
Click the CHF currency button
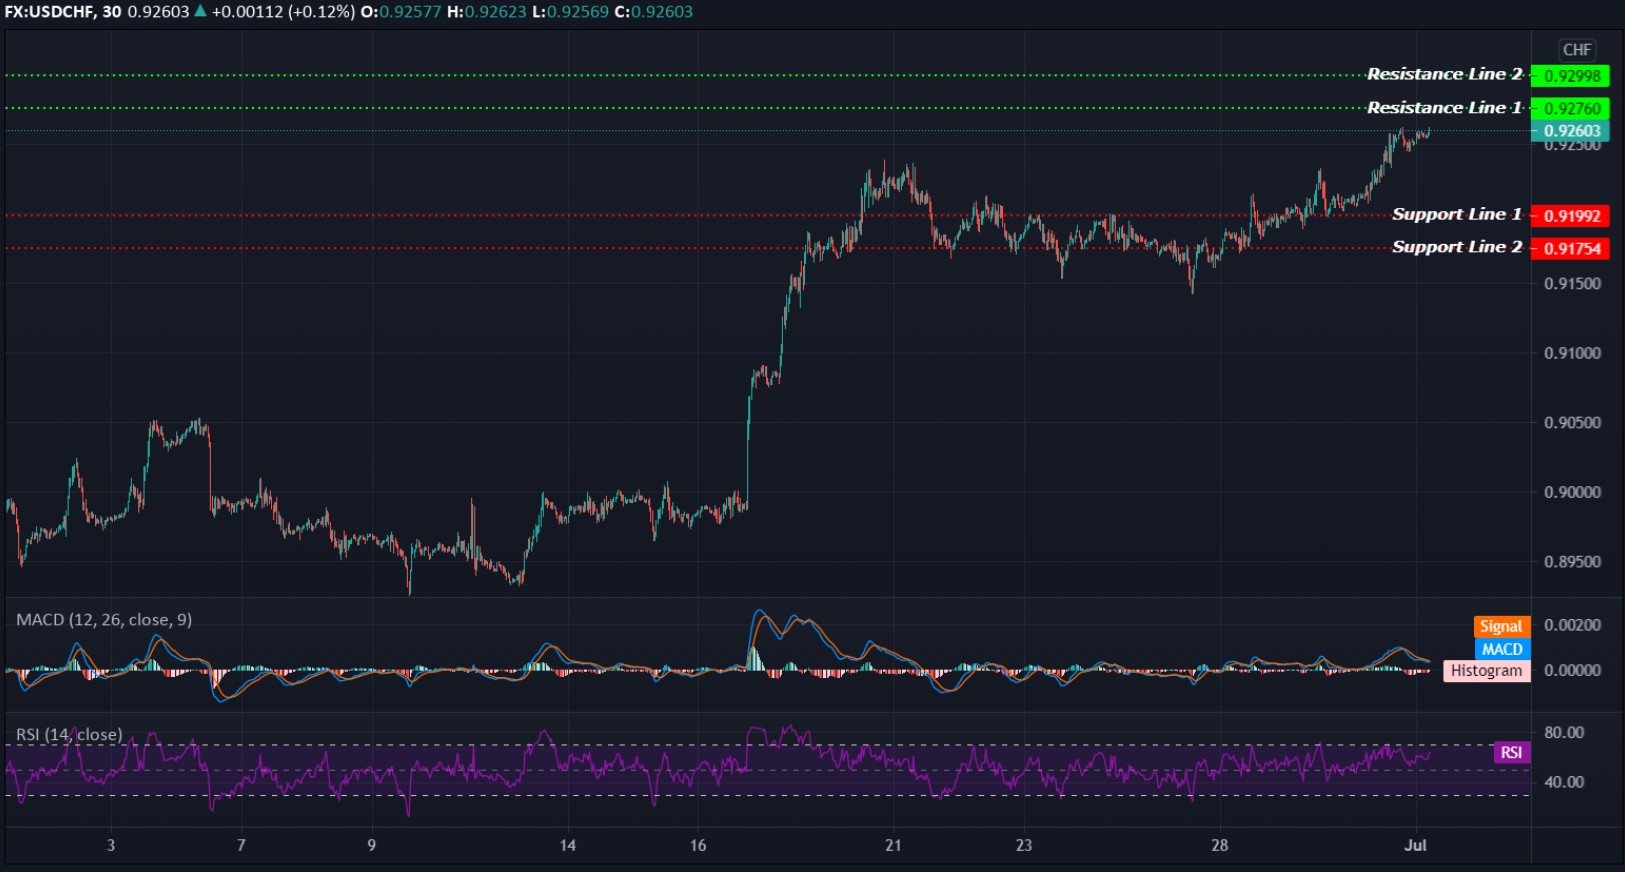(x=1577, y=50)
